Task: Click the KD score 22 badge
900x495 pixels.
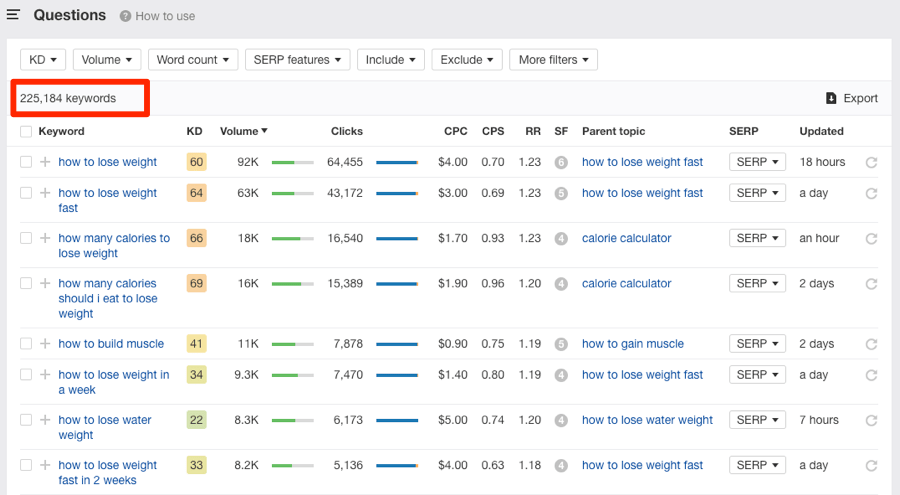Action: (196, 420)
